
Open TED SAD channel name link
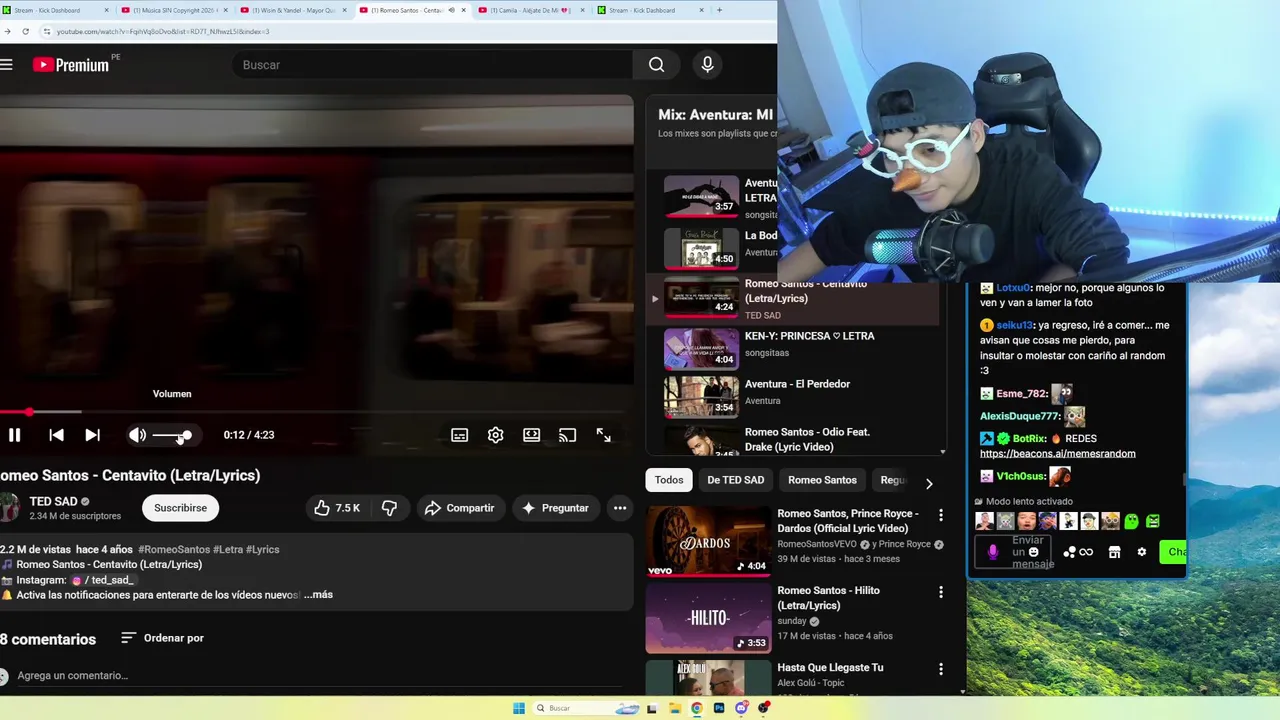pos(53,501)
